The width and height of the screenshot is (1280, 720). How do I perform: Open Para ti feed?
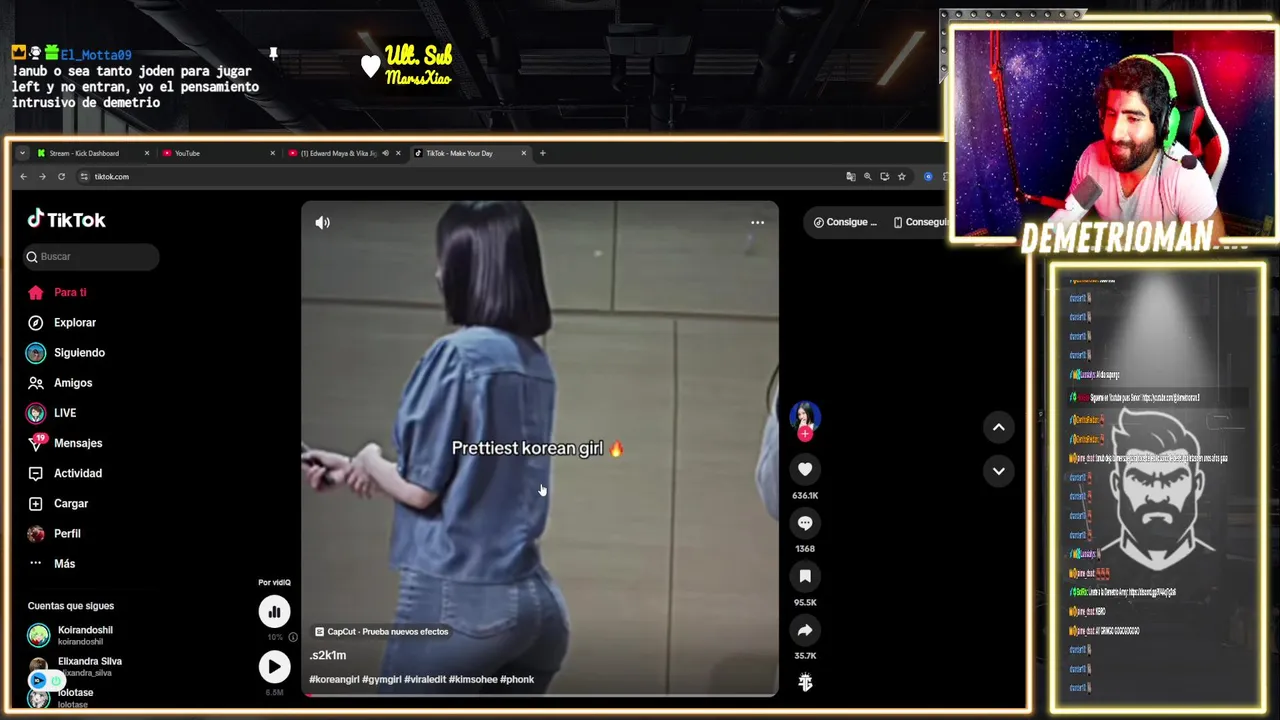[x=70, y=292]
